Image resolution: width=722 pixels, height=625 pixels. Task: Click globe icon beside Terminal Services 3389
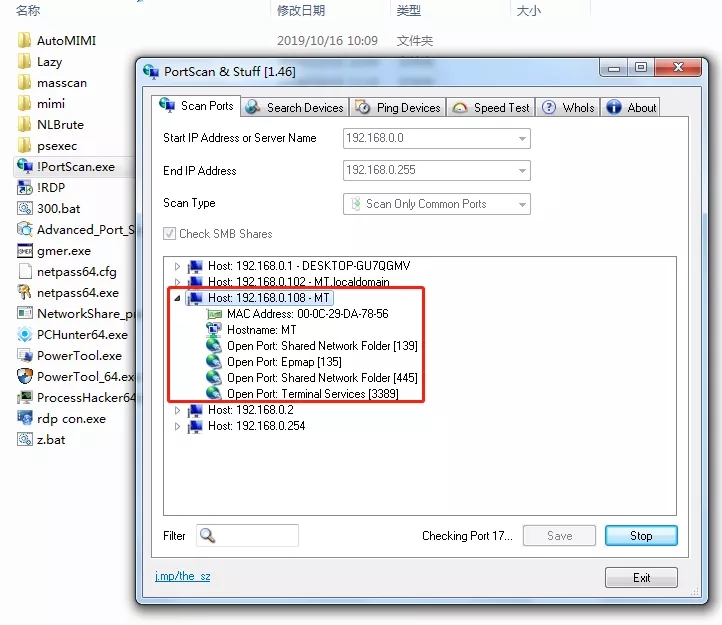click(x=213, y=394)
